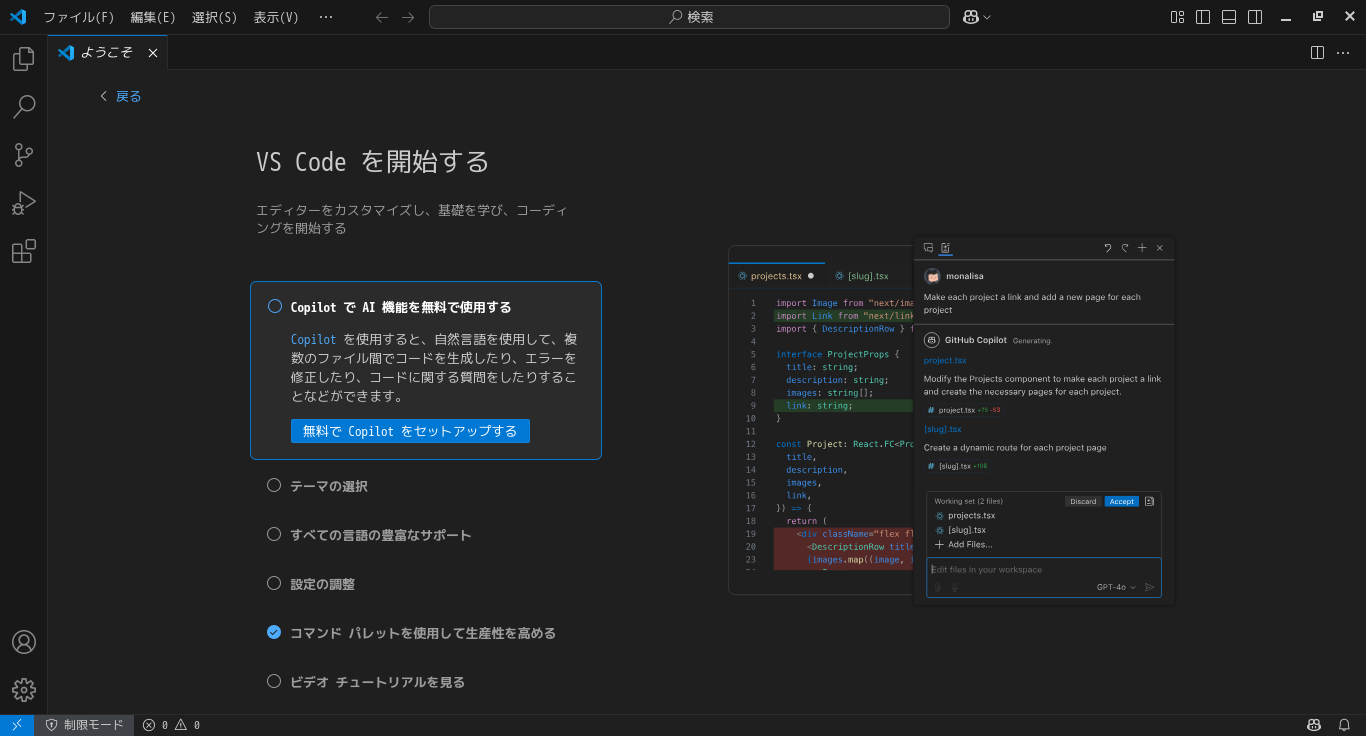This screenshot has height=736, width=1366.
Task: Attach a file with the paperclip icon
Action: click(937, 587)
